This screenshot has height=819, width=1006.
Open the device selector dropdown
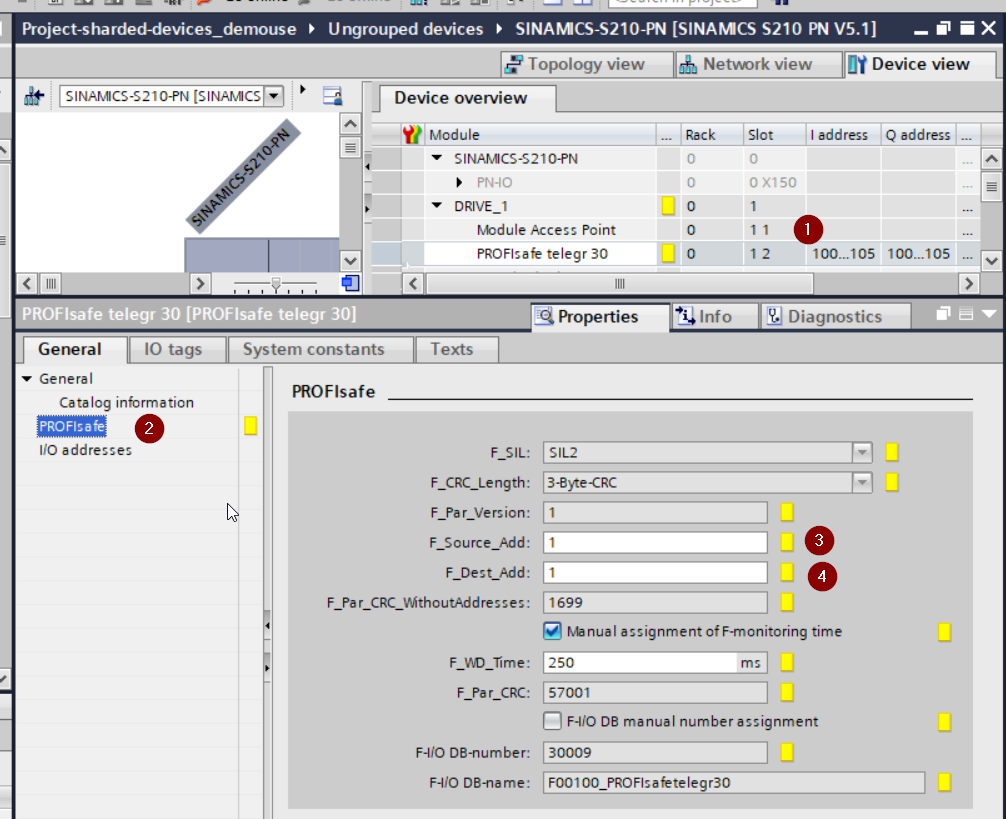tap(274, 96)
